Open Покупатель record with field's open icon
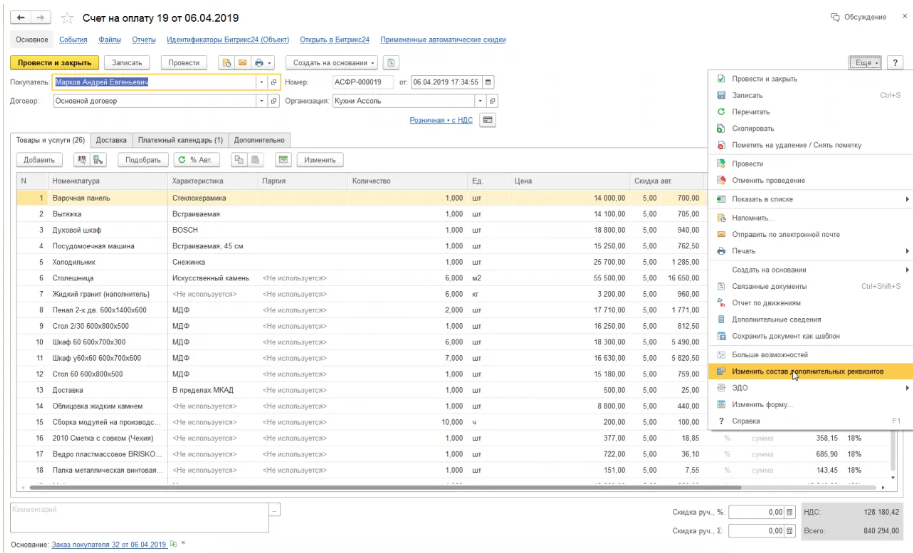This screenshot has height=553, width=913. click(x=274, y=82)
